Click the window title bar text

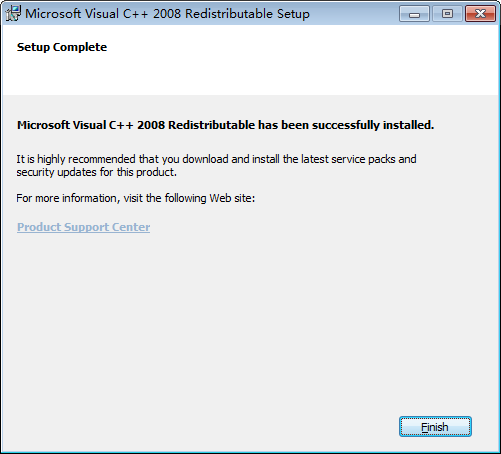167,14
